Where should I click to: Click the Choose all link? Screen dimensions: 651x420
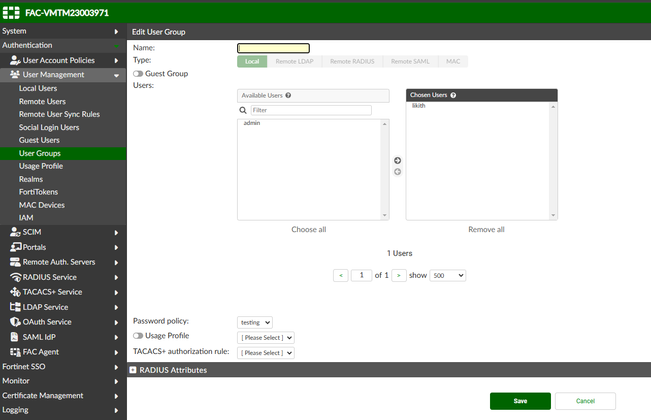tap(308, 230)
